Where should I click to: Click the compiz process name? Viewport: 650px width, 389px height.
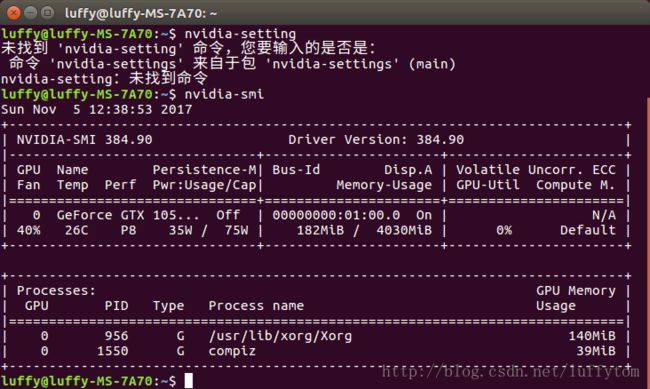point(232,351)
